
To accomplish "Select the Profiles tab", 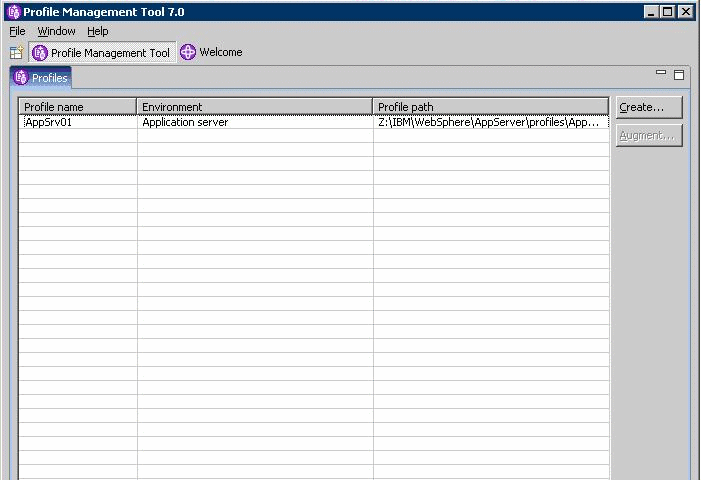I will click(x=41, y=78).
